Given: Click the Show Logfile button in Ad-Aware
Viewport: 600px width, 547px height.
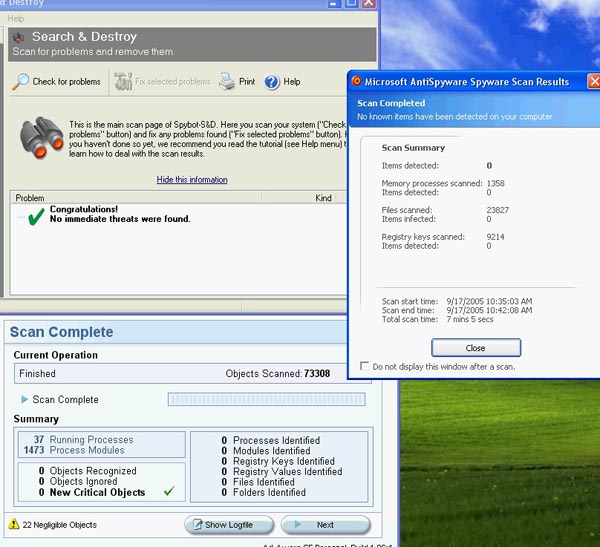Looking at the screenshot, I should (229, 525).
